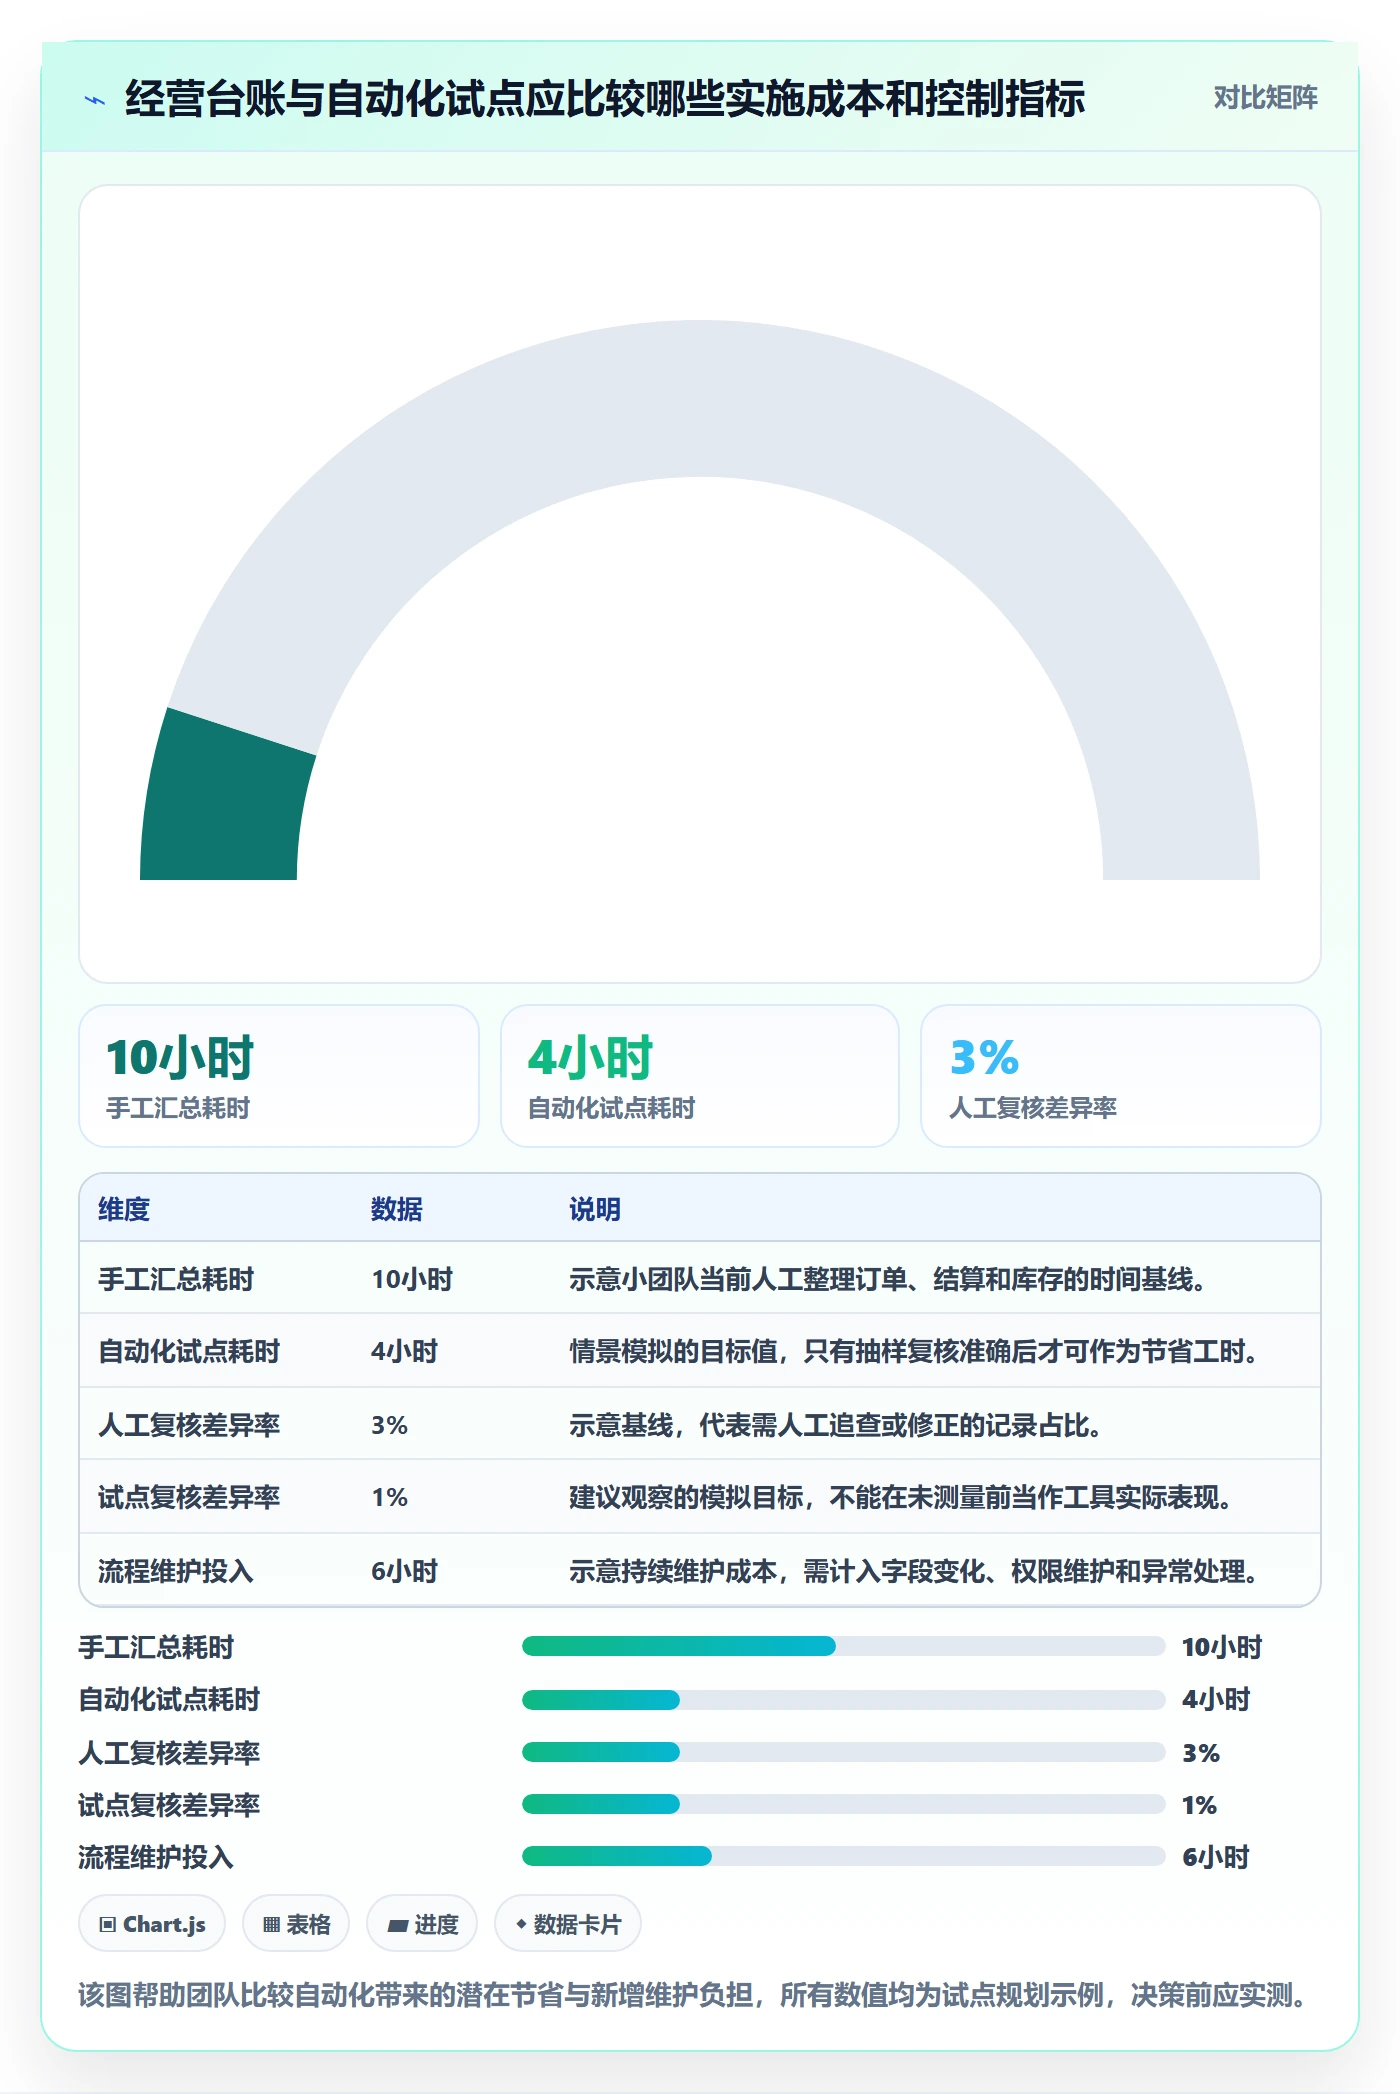Click the 10小时 value in table
1400x2094 pixels.
412,1279
